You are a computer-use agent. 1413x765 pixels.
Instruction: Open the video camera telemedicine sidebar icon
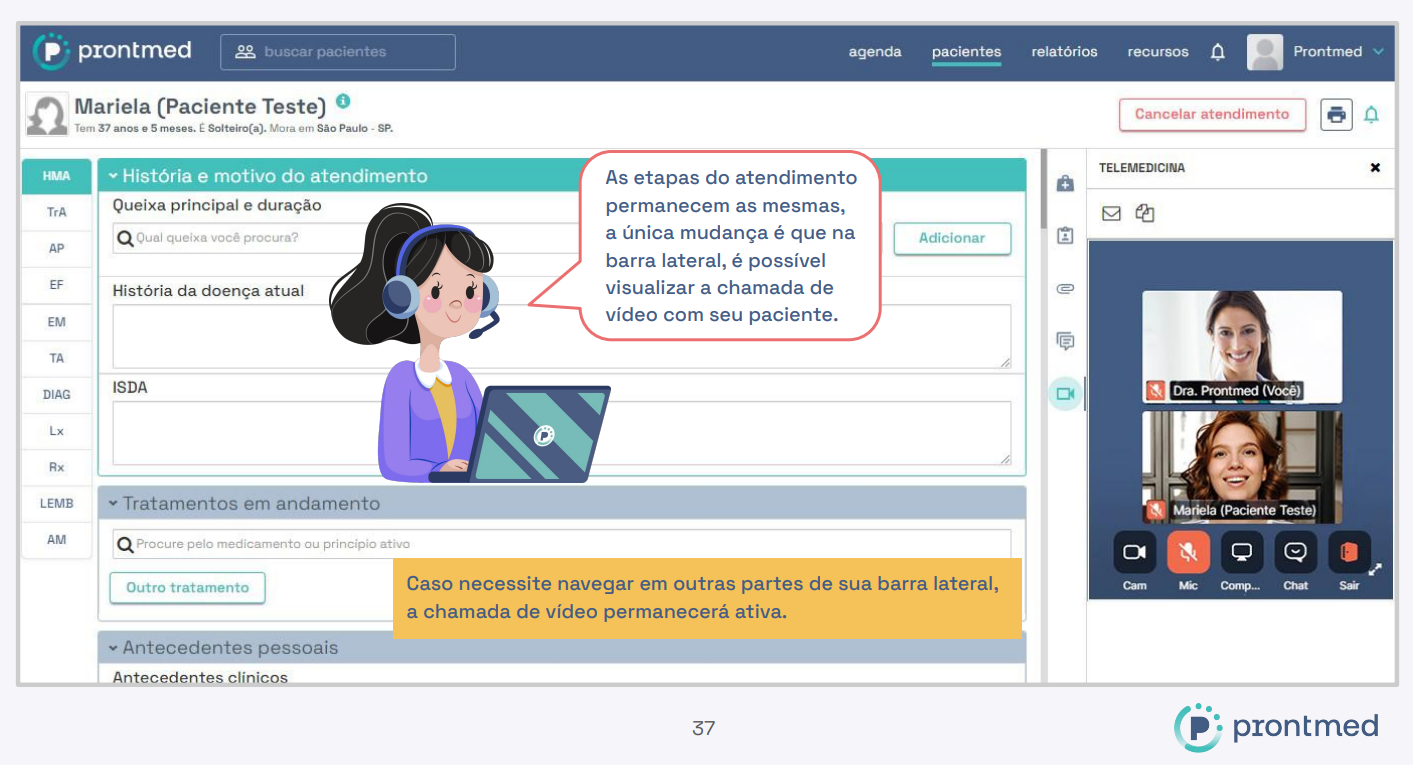(1065, 394)
